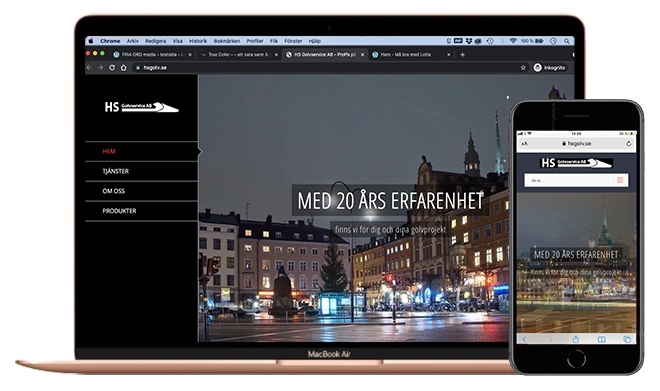Click the Time Machine icon in menu bar
This screenshot has width=660, height=391.
tap(490, 41)
